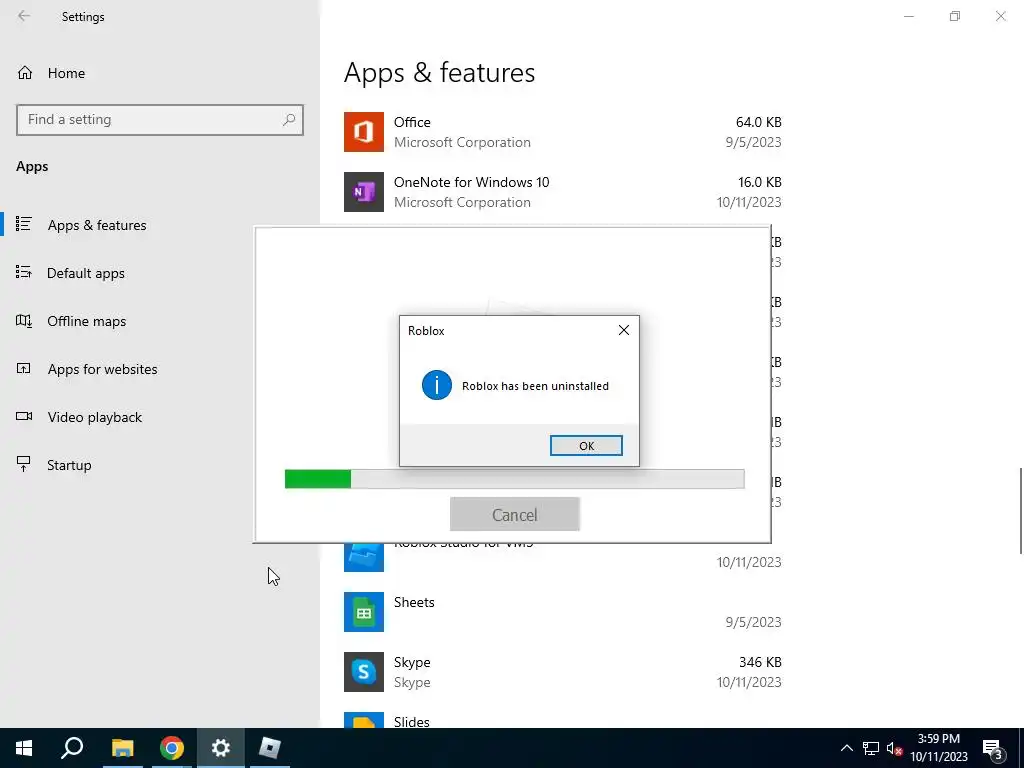
Task: Click OK in the Roblox dialog
Action: click(x=586, y=445)
